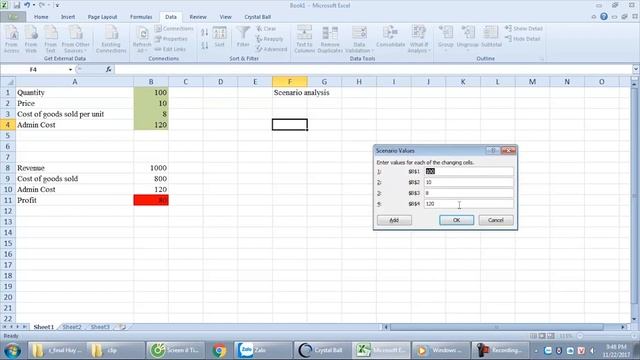Click the Excel Help question mark icon
Image resolution: width=640 pixels, height=360 pixels.
pos(604,17)
